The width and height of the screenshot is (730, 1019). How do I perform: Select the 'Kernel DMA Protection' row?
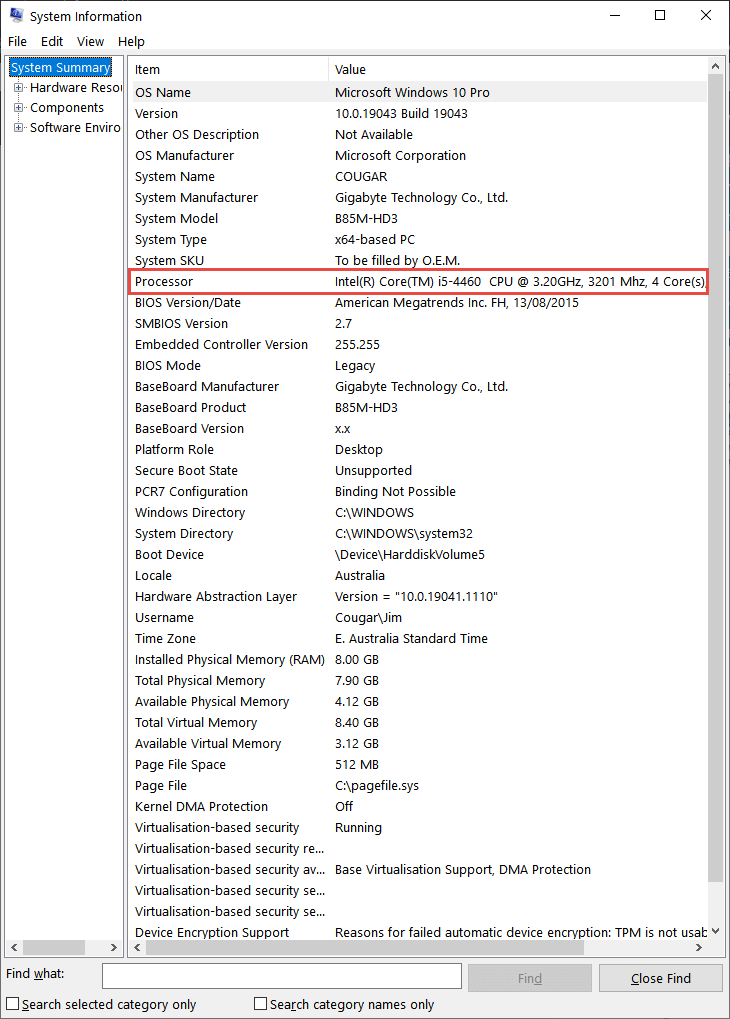417,806
